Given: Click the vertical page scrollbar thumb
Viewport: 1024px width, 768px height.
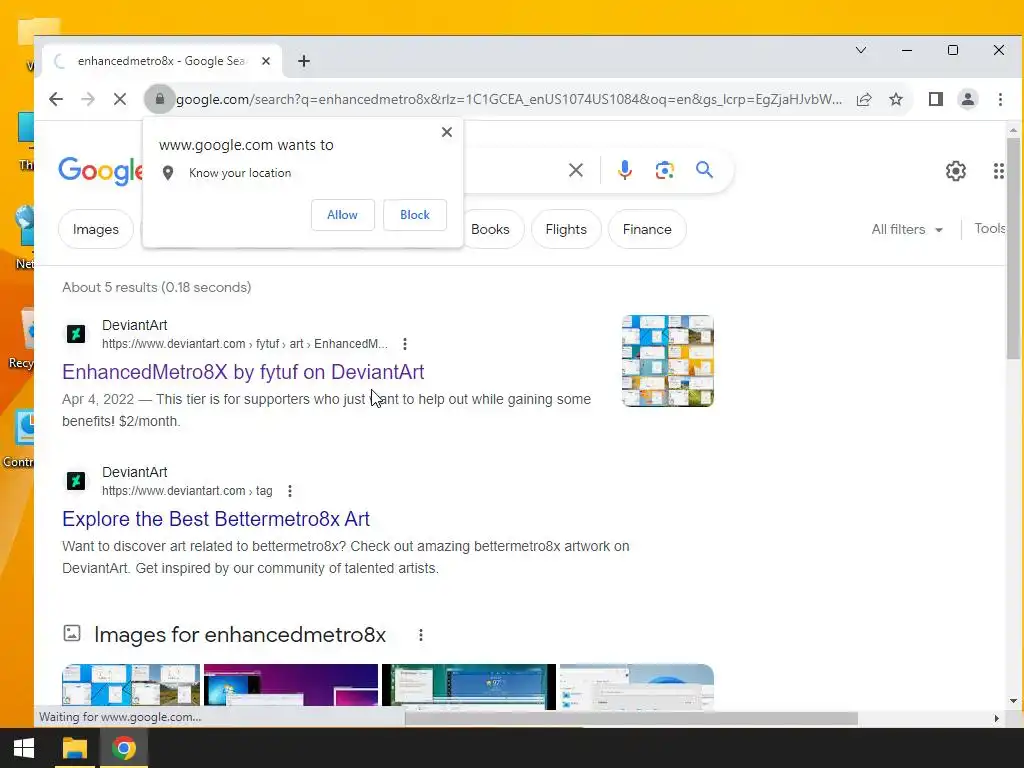Looking at the screenshot, I should pyautogui.click(x=1013, y=248).
